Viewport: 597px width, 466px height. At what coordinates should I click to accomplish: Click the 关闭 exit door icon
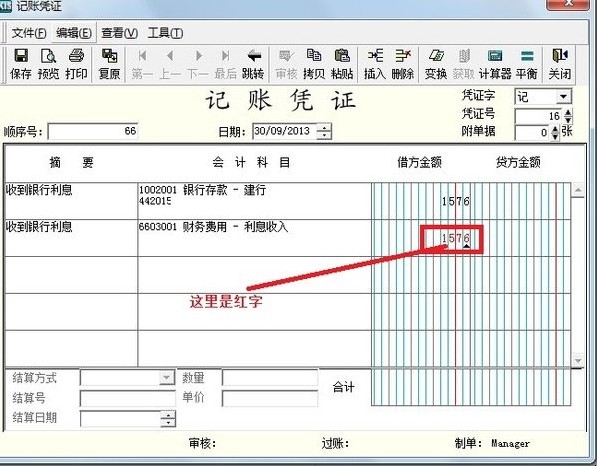560,64
